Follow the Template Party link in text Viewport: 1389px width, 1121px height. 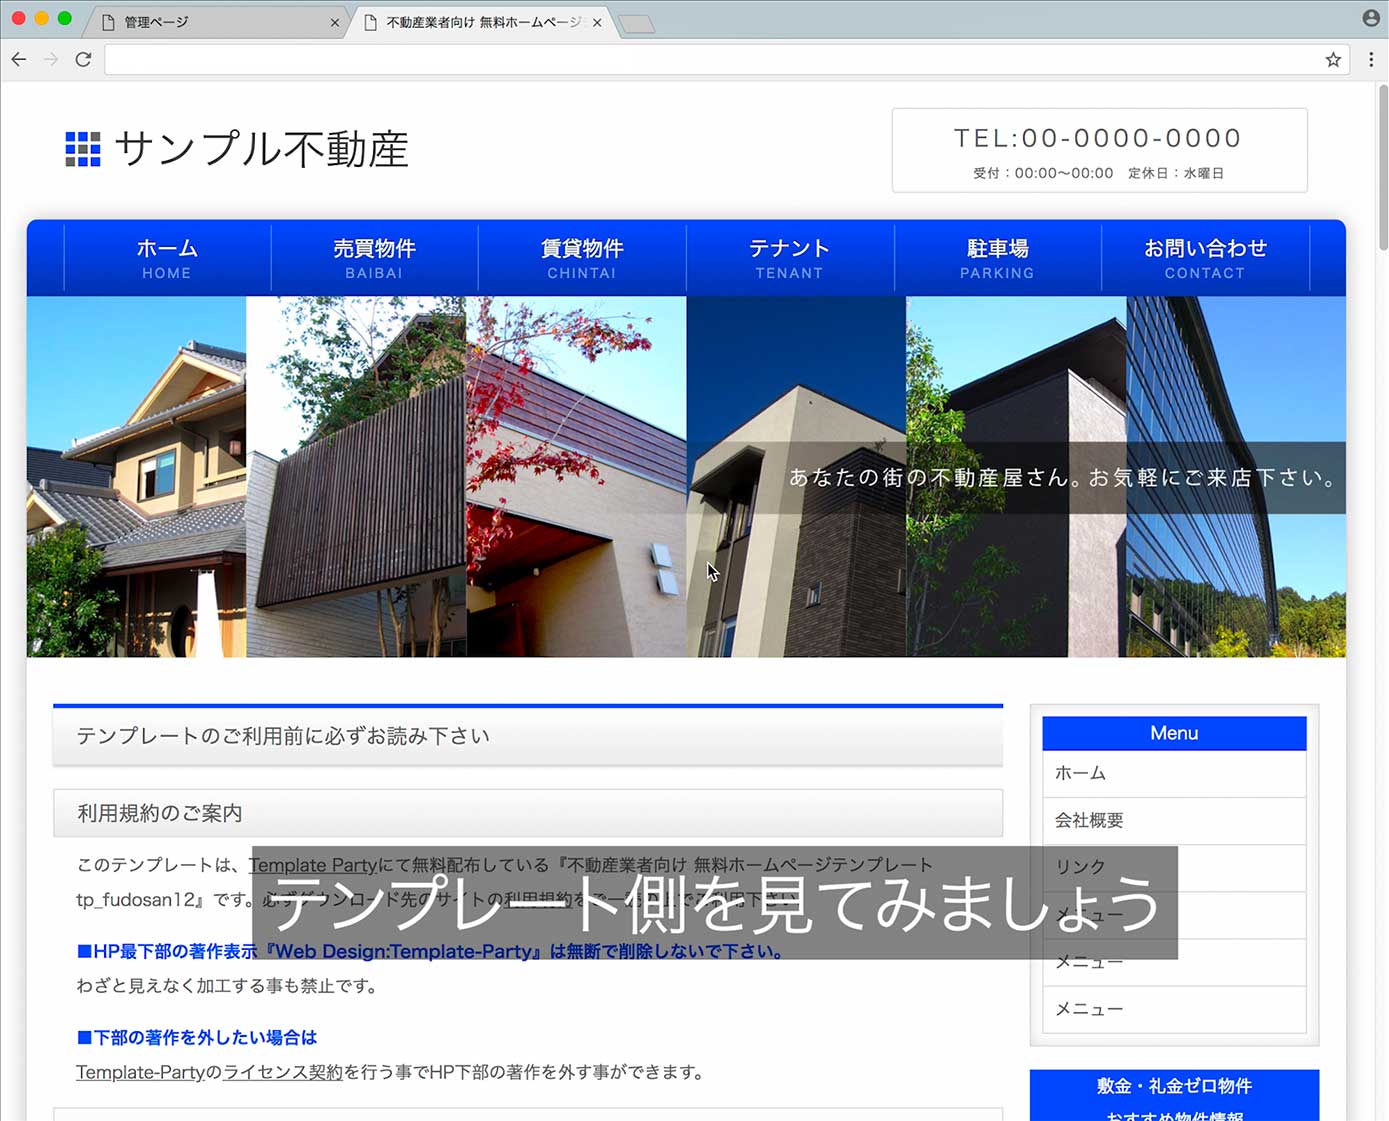[x=313, y=865]
